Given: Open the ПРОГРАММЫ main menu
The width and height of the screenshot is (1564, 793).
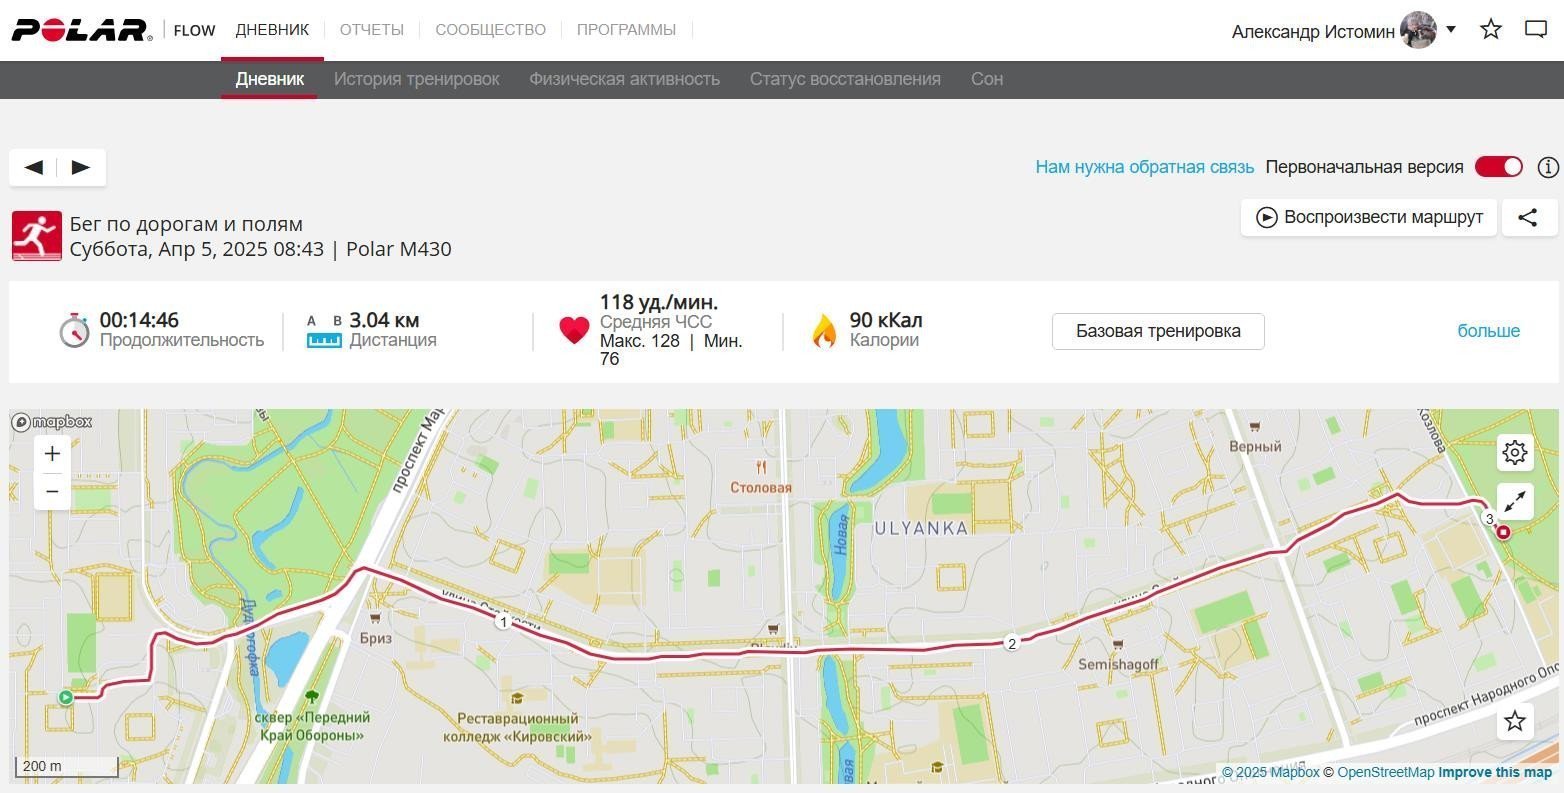Looking at the screenshot, I should click(x=626, y=30).
